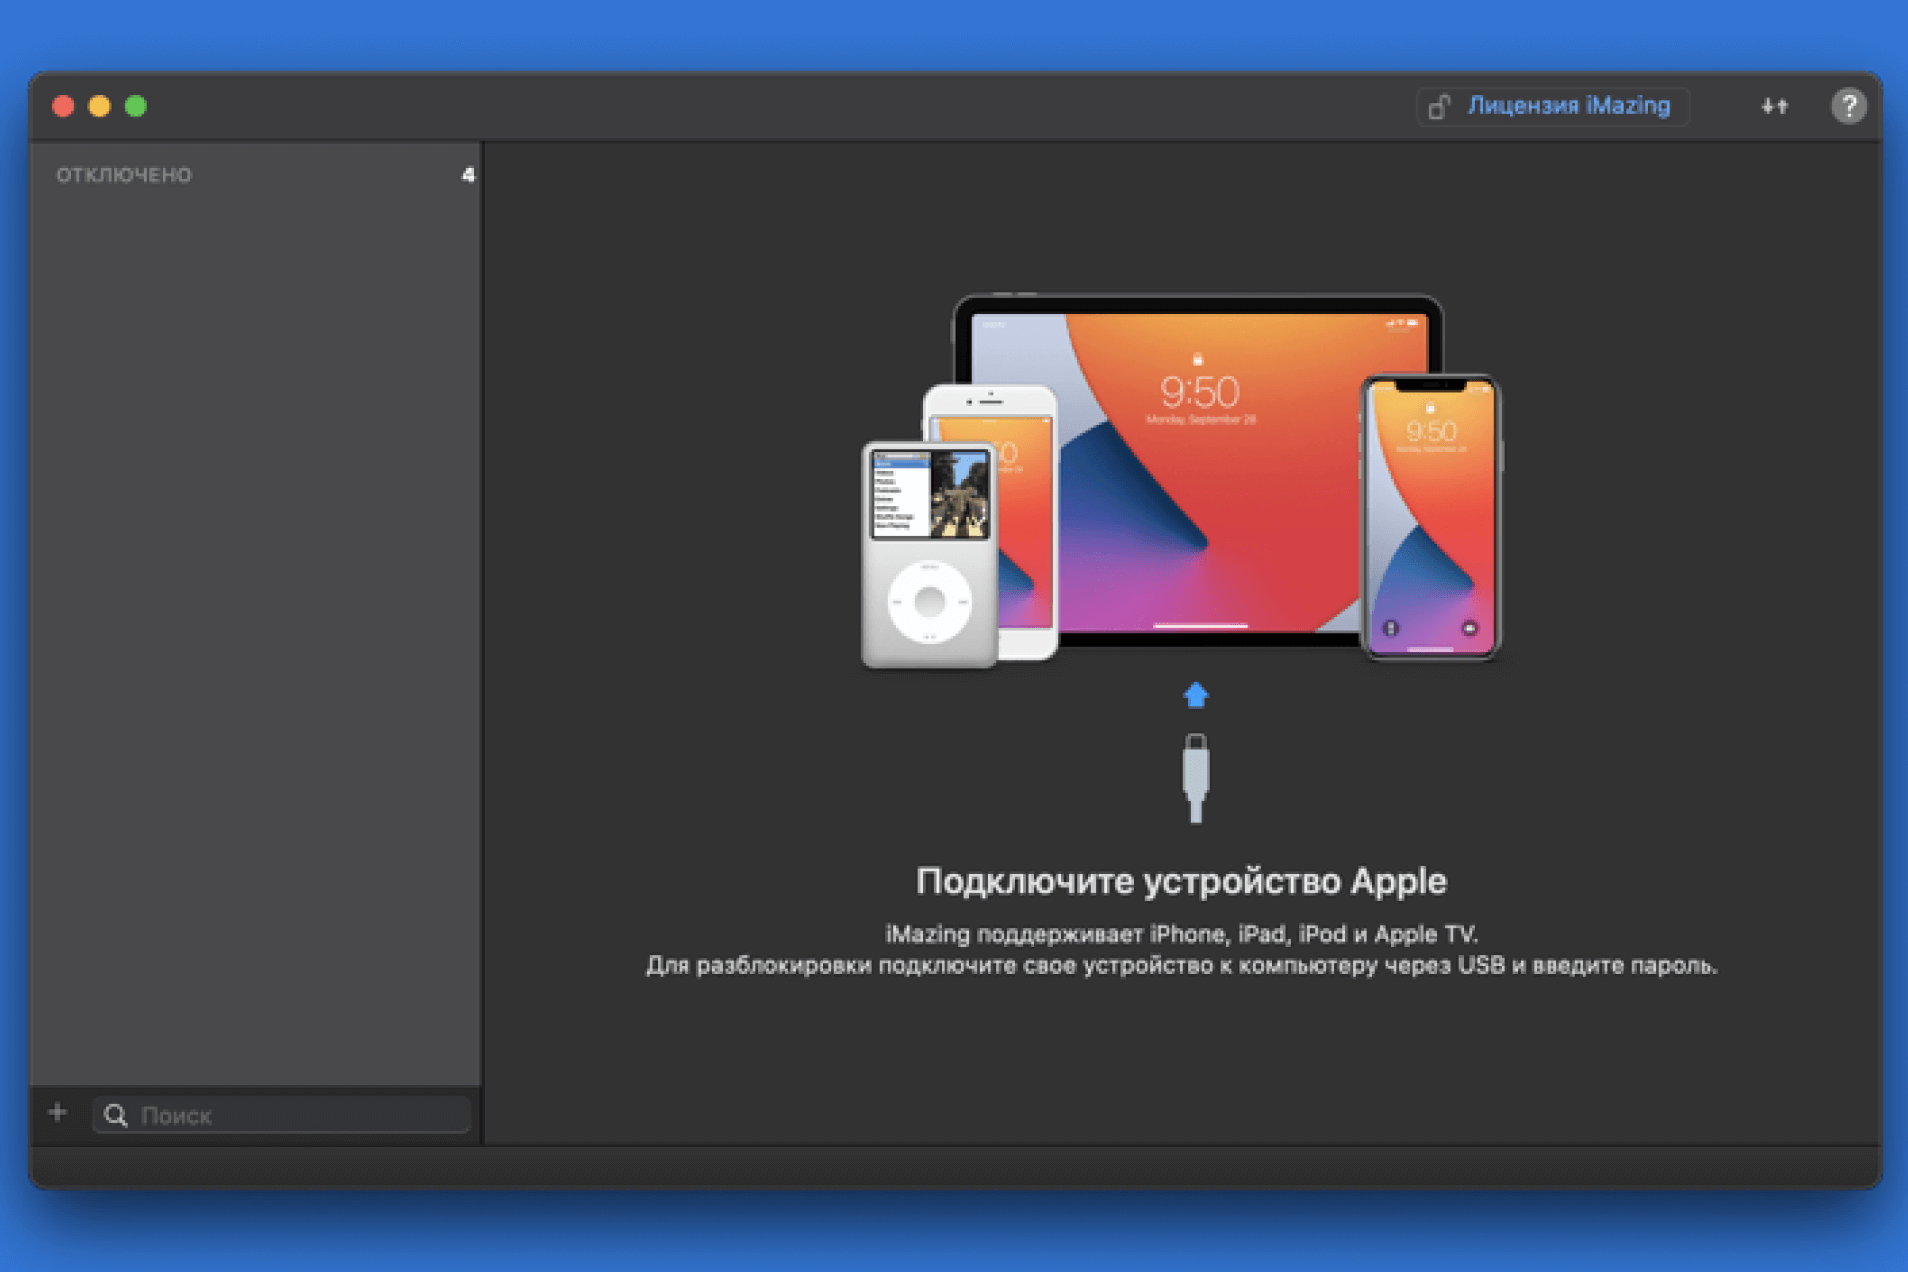Maximize the window with the green button
The height and width of the screenshot is (1272, 1908).
pyautogui.click(x=136, y=106)
